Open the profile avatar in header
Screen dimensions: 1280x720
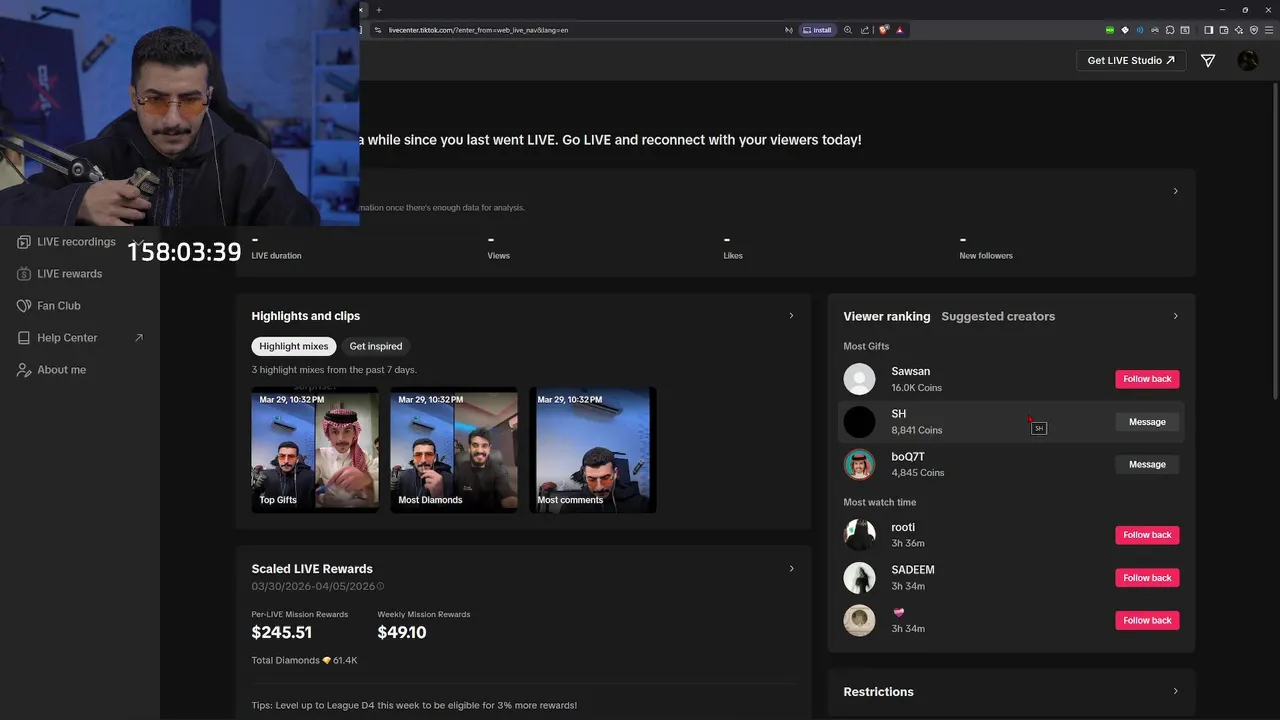[1248, 60]
